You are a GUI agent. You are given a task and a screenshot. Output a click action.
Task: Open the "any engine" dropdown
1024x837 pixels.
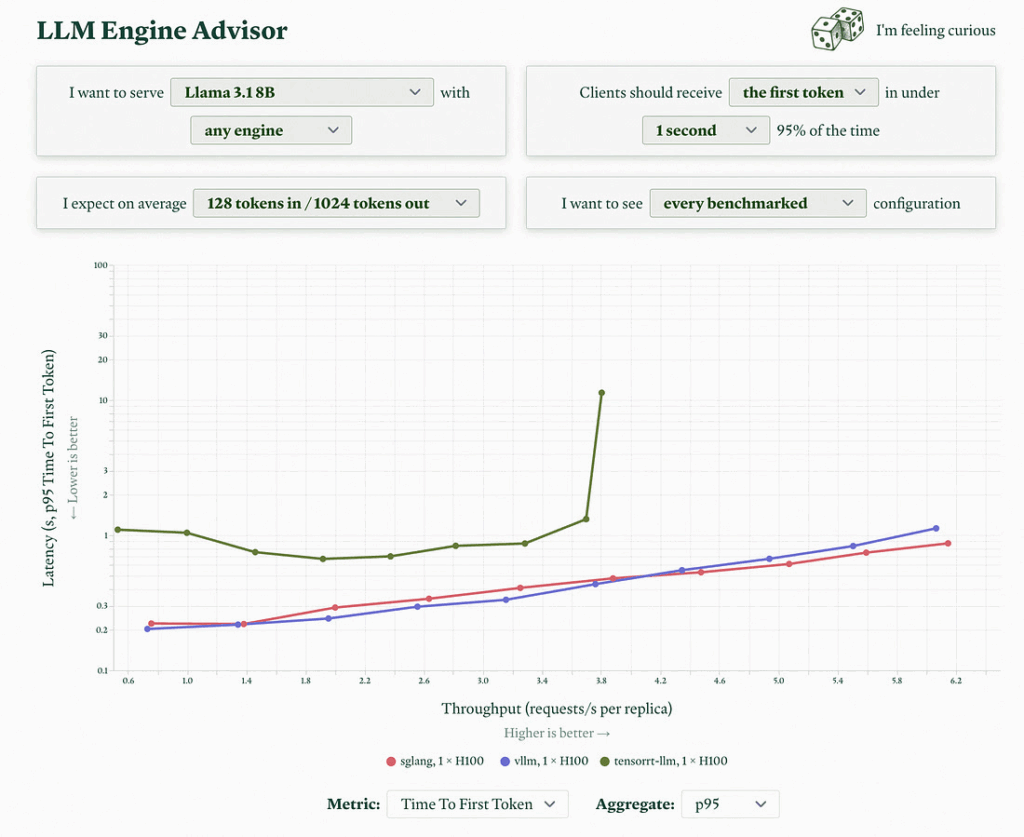[271, 130]
